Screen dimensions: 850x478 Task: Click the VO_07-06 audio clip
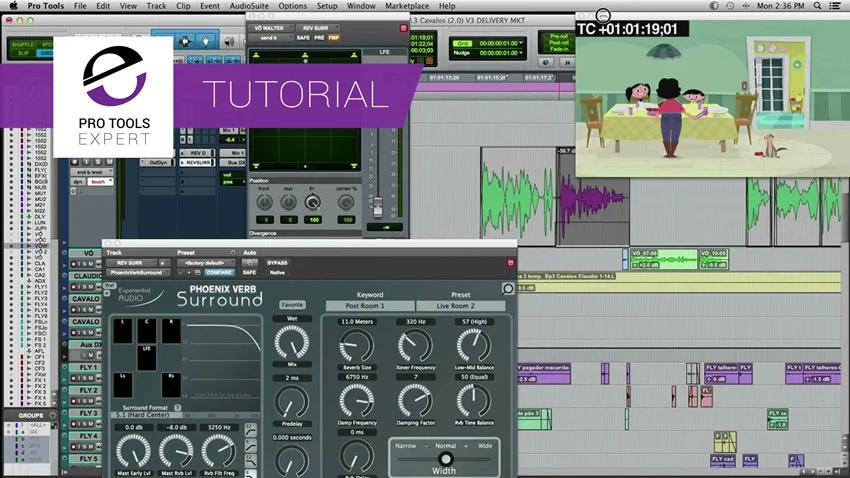(664, 259)
